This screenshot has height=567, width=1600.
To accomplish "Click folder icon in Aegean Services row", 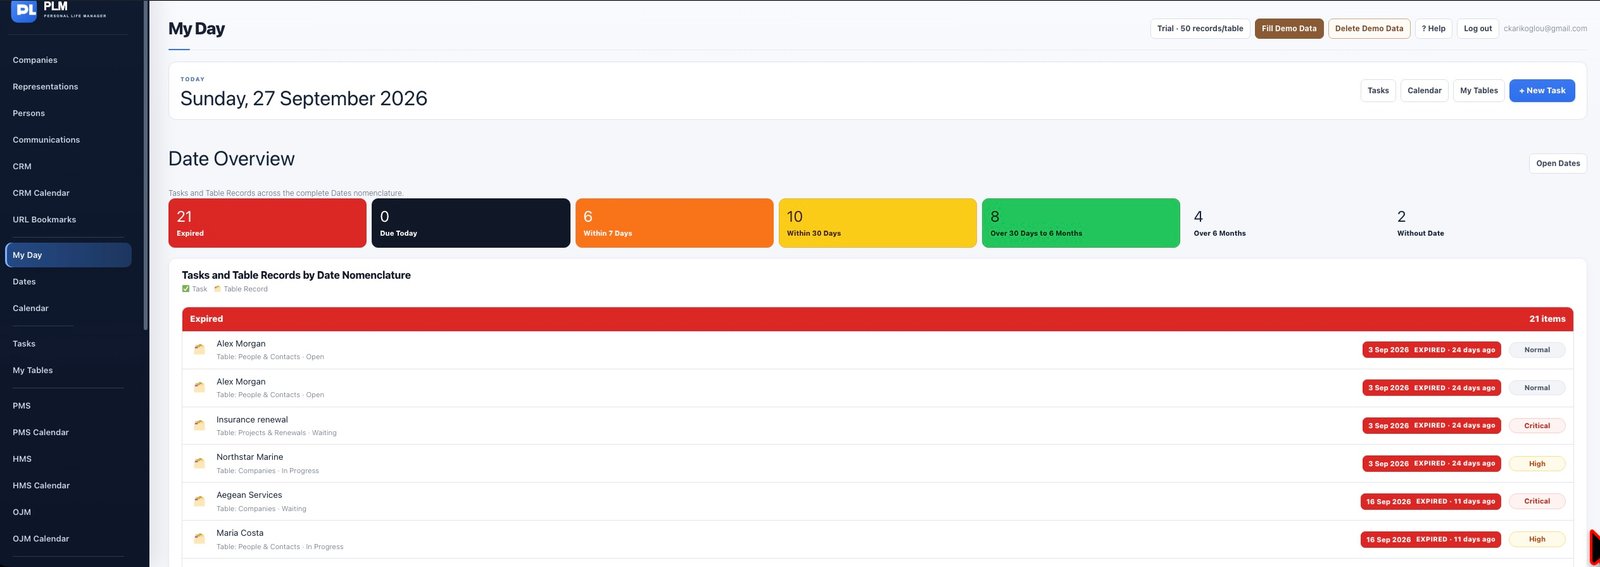I will [199, 501].
